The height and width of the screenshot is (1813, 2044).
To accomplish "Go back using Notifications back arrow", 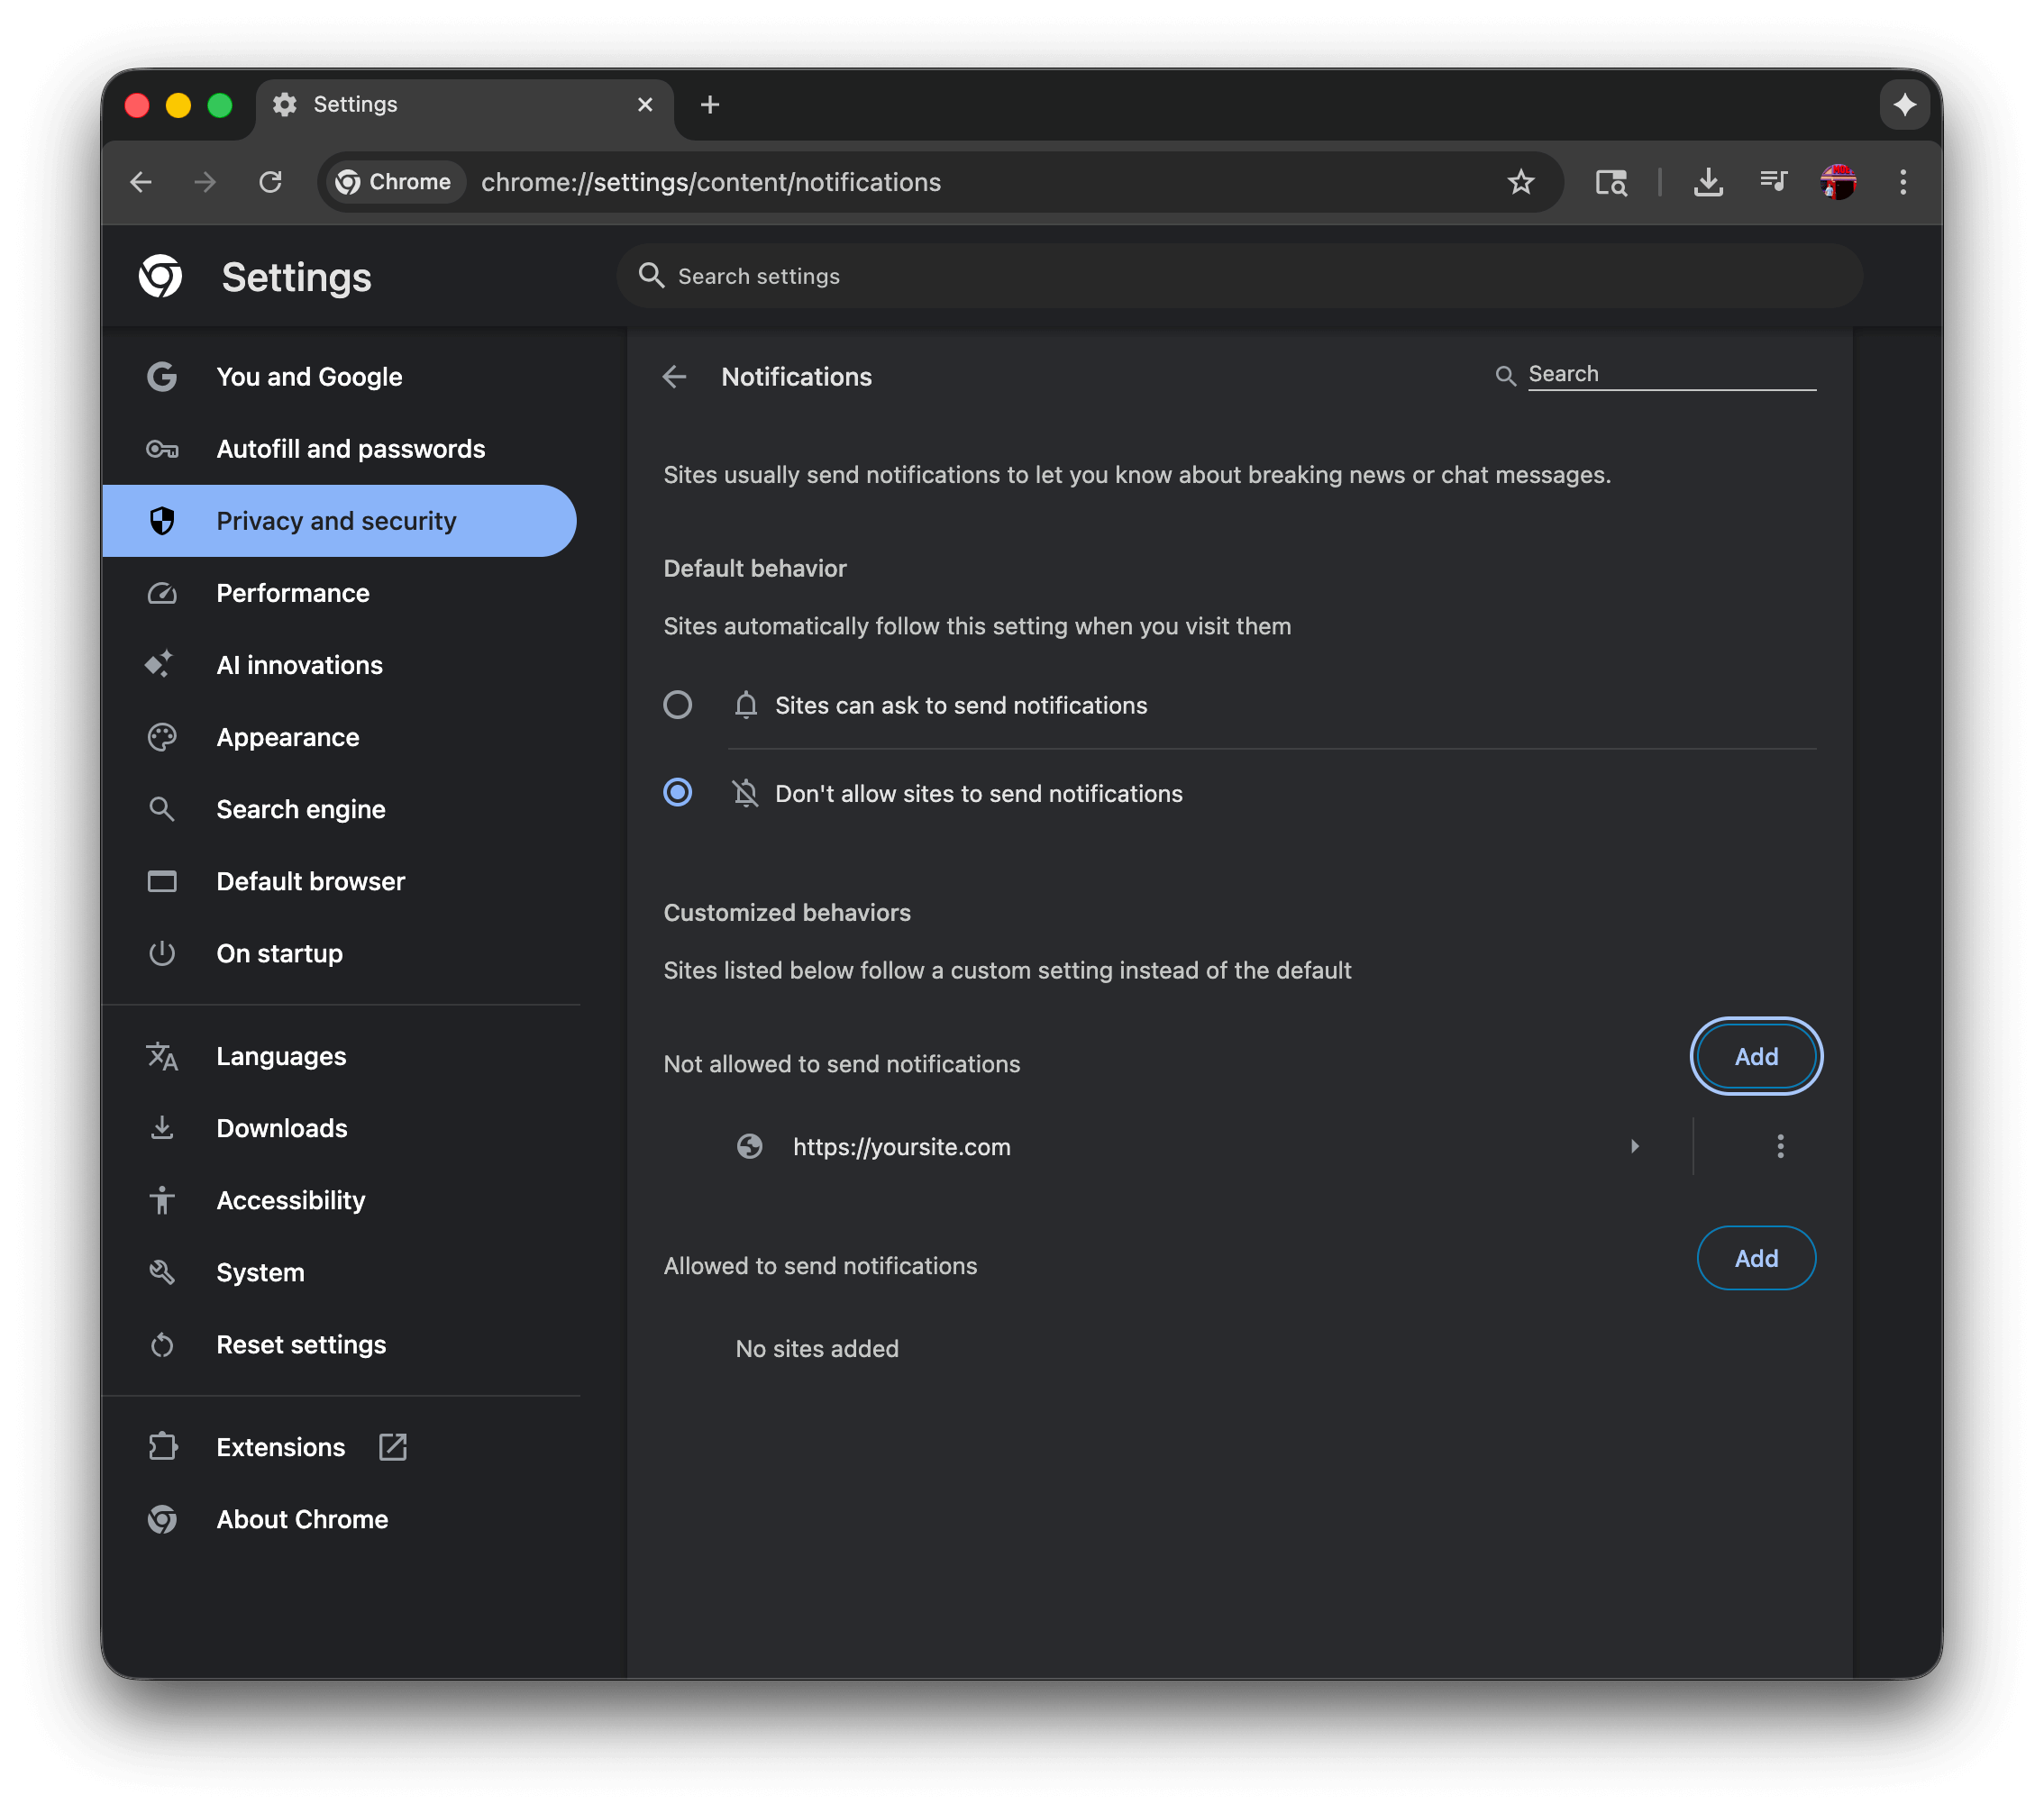I will 675,377.
